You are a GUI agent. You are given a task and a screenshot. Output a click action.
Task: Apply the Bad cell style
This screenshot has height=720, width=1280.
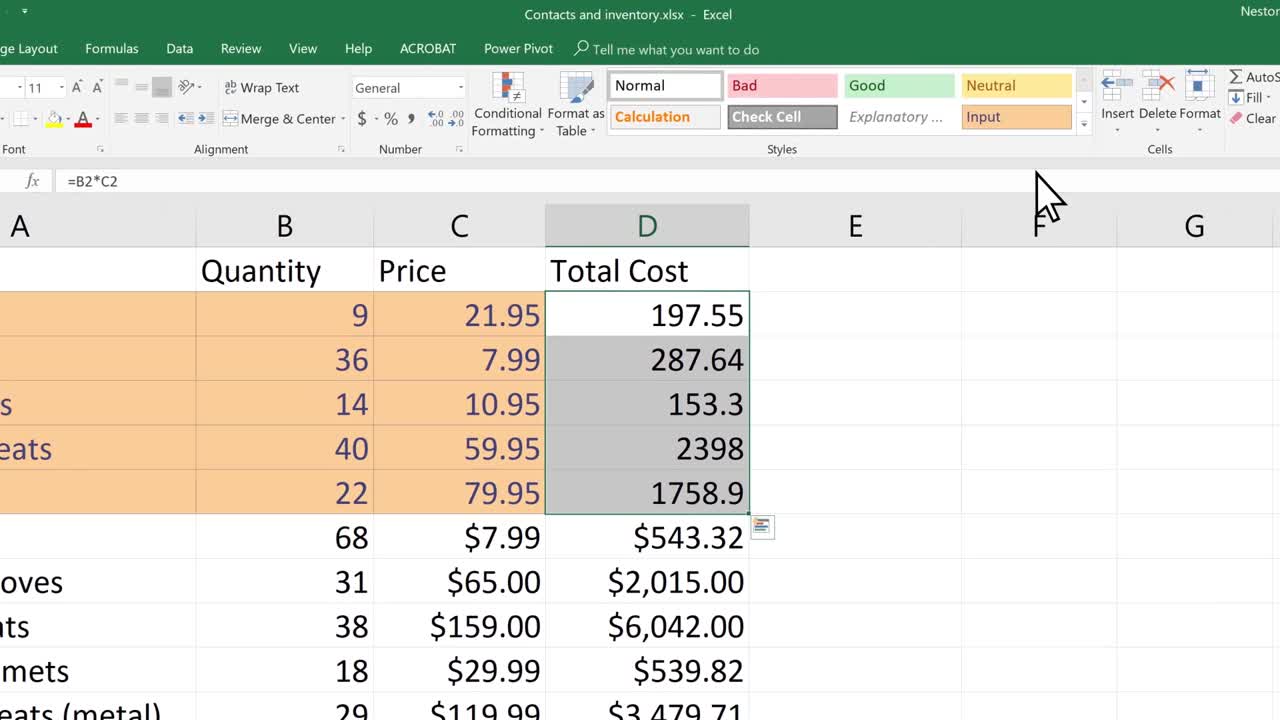pyautogui.click(x=782, y=86)
